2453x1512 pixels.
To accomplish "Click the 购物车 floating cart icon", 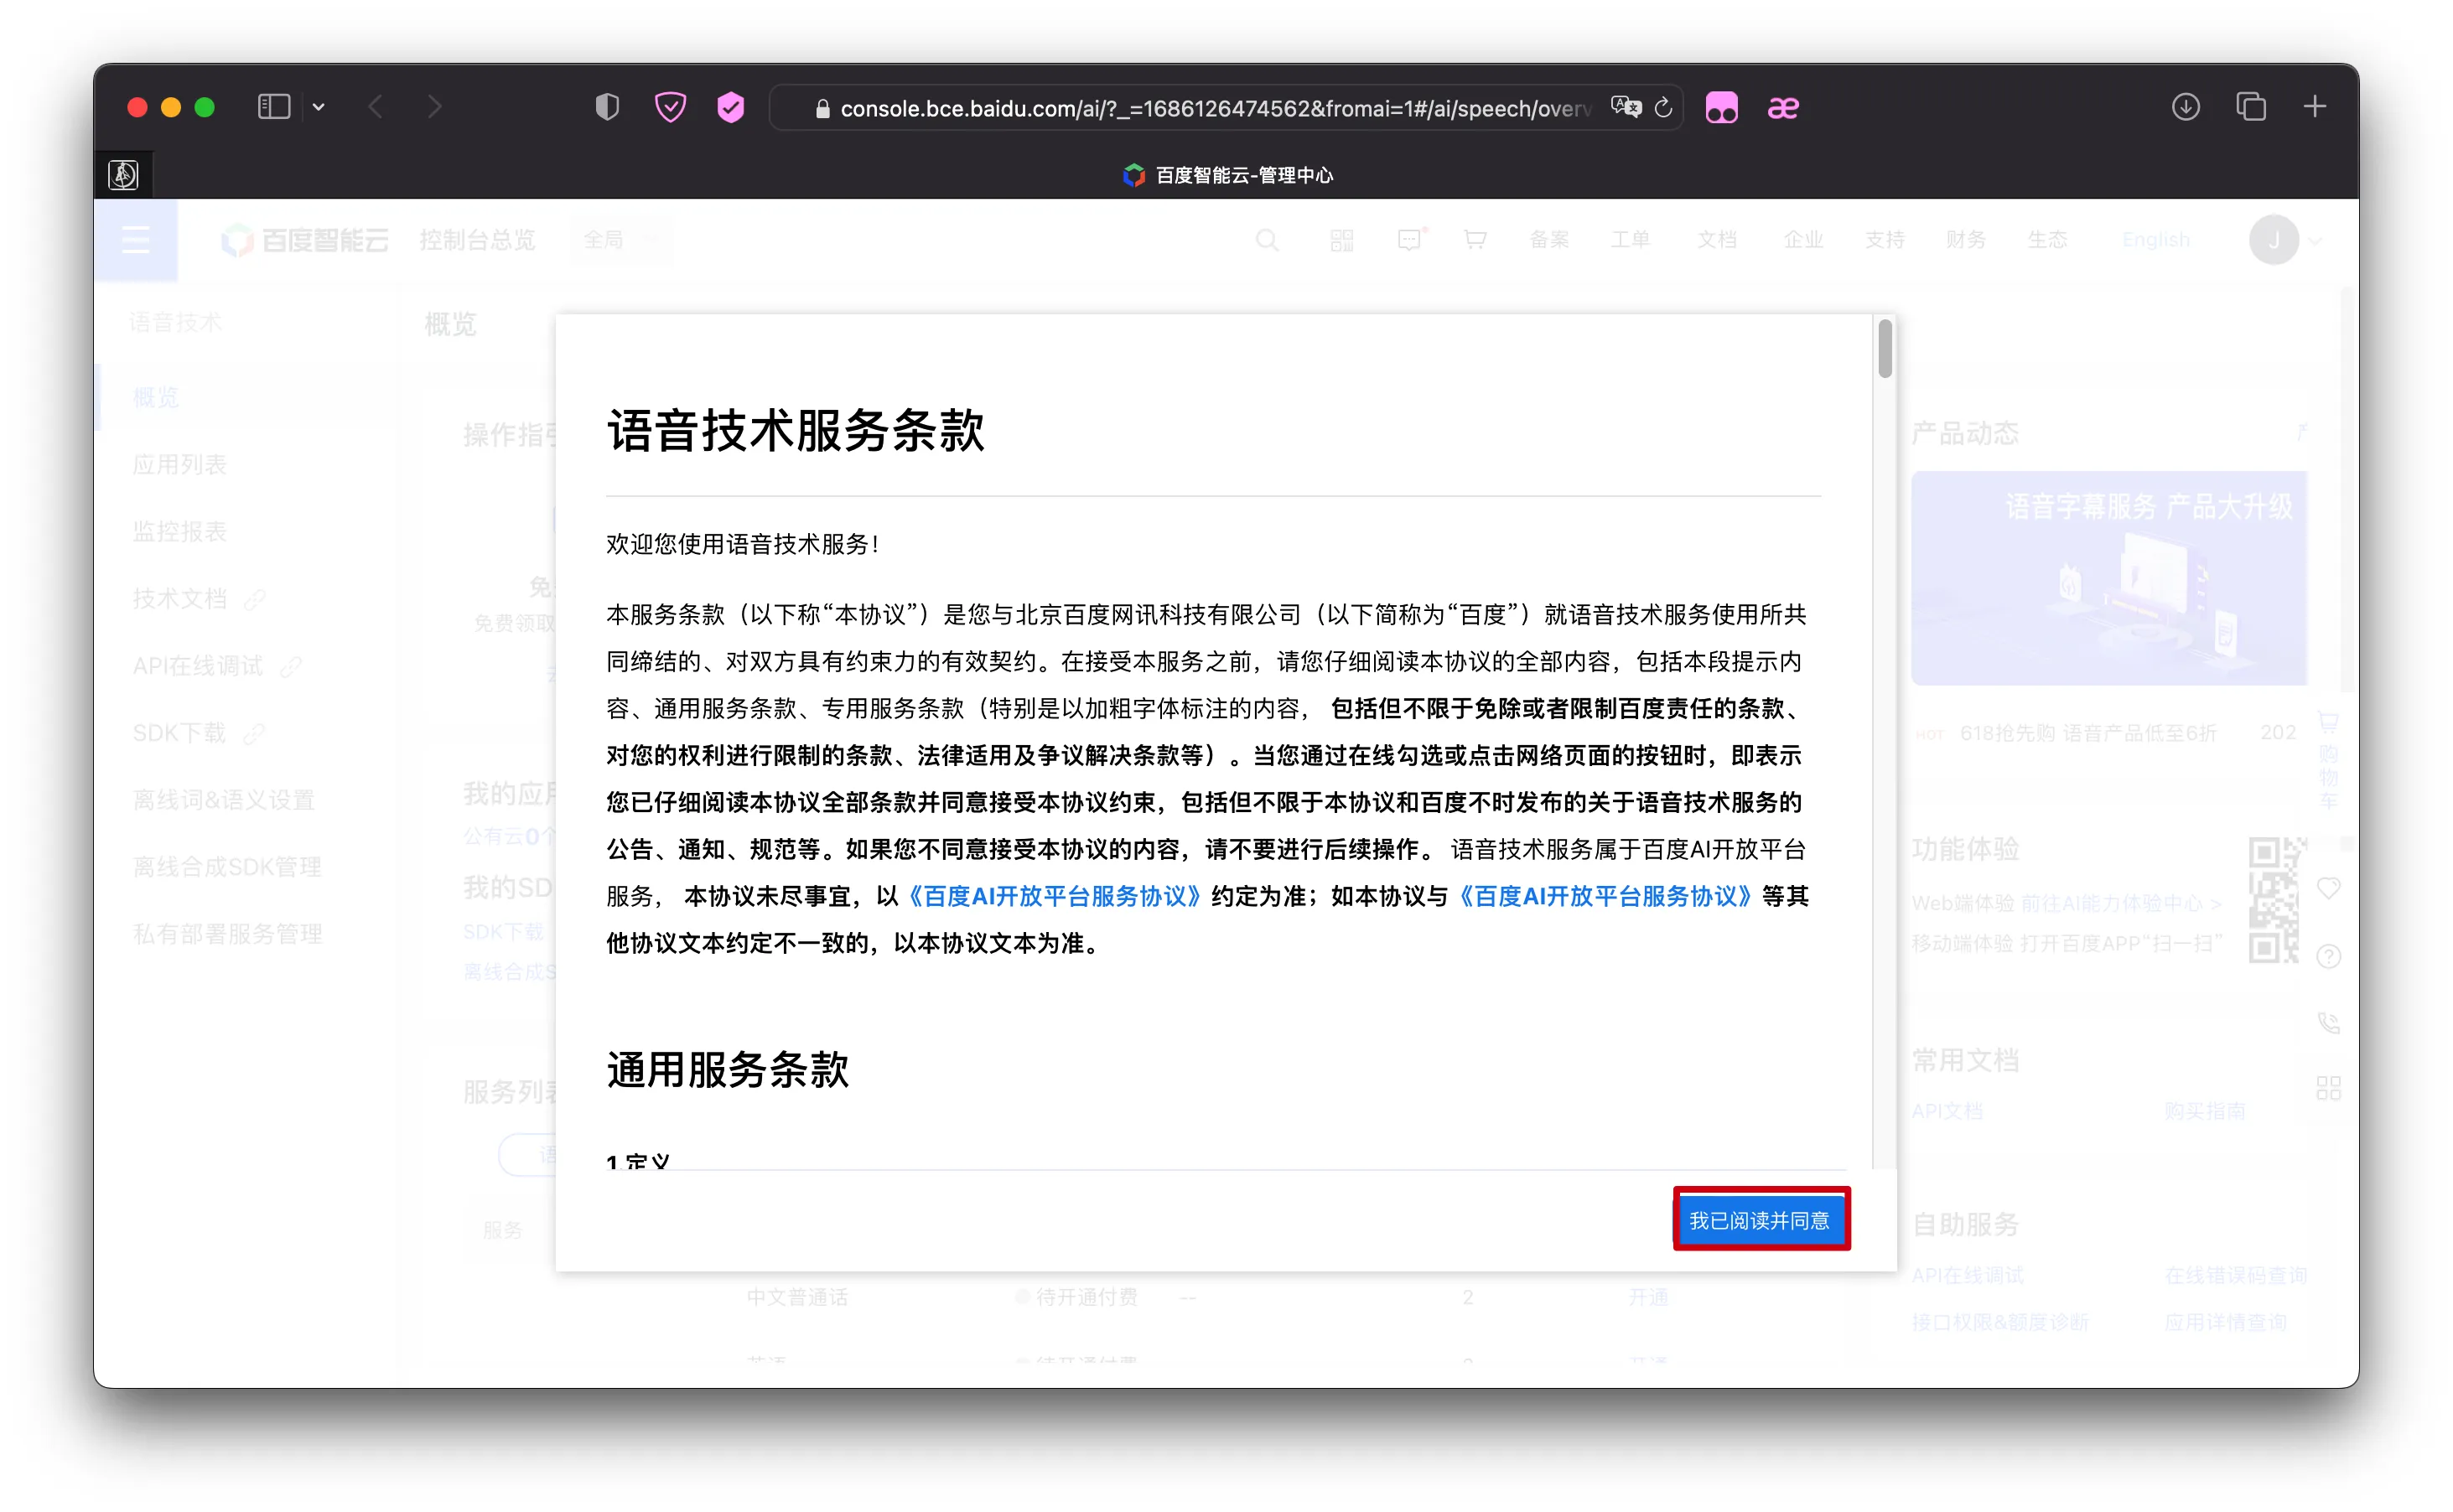I will (x=2328, y=760).
